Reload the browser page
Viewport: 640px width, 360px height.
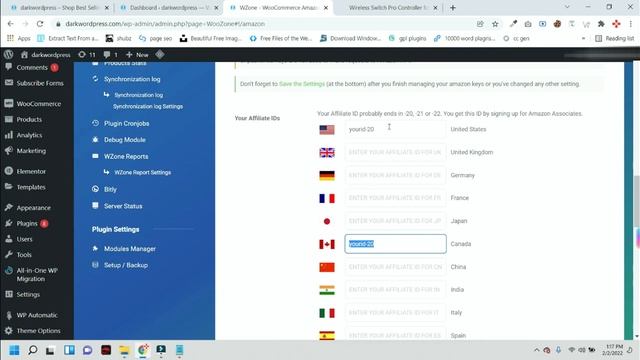pyautogui.click(x=40, y=24)
